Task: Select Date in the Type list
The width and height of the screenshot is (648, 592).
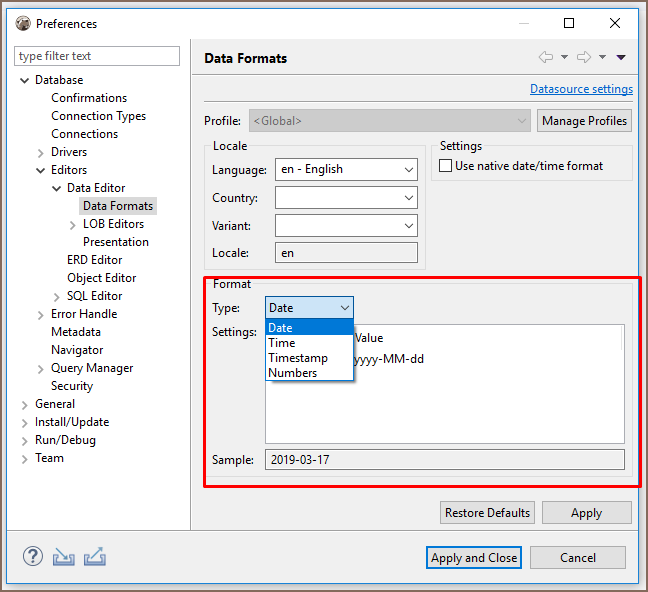Action: (x=309, y=327)
